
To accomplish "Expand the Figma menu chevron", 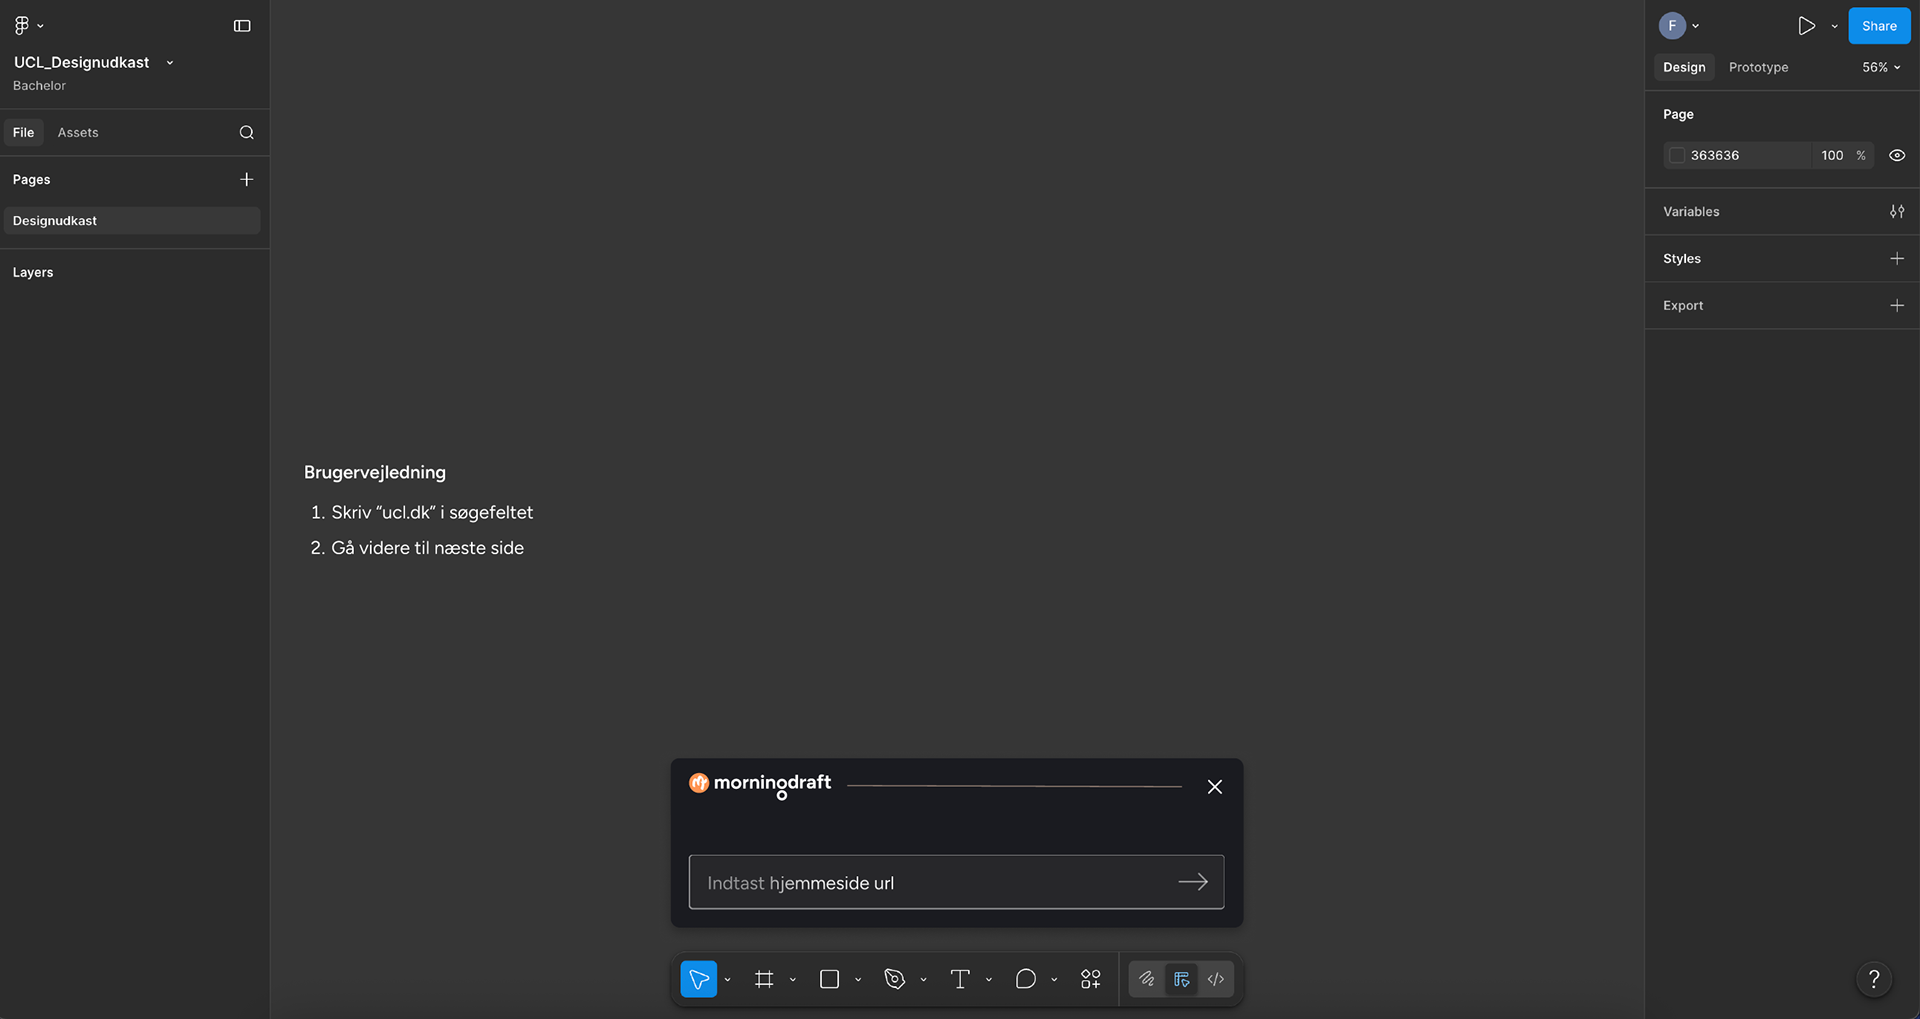I will pos(41,26).
